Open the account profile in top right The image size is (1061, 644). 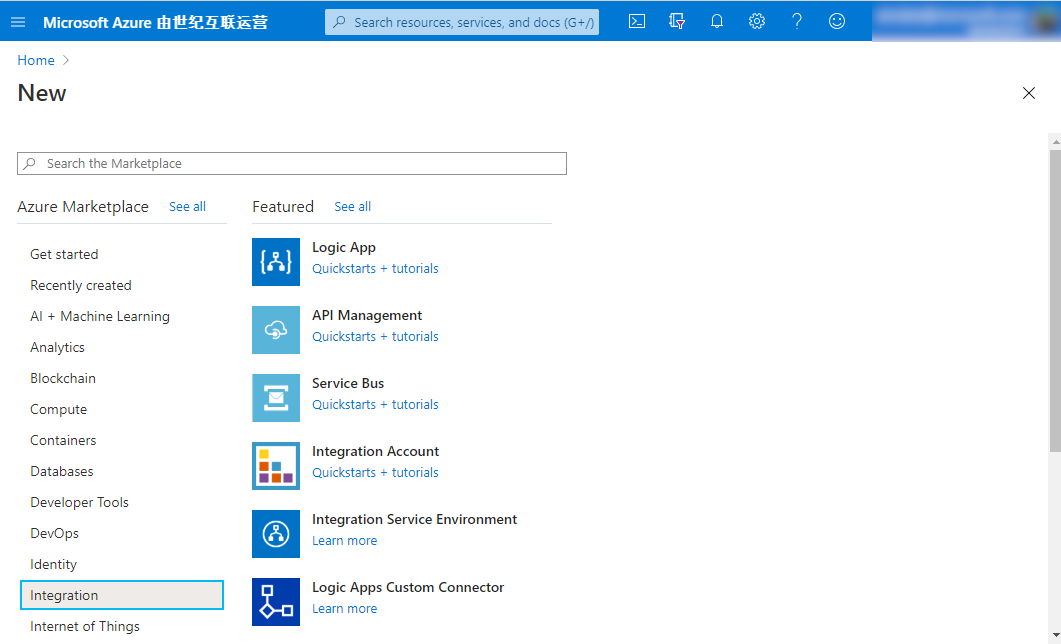(966, 21)
